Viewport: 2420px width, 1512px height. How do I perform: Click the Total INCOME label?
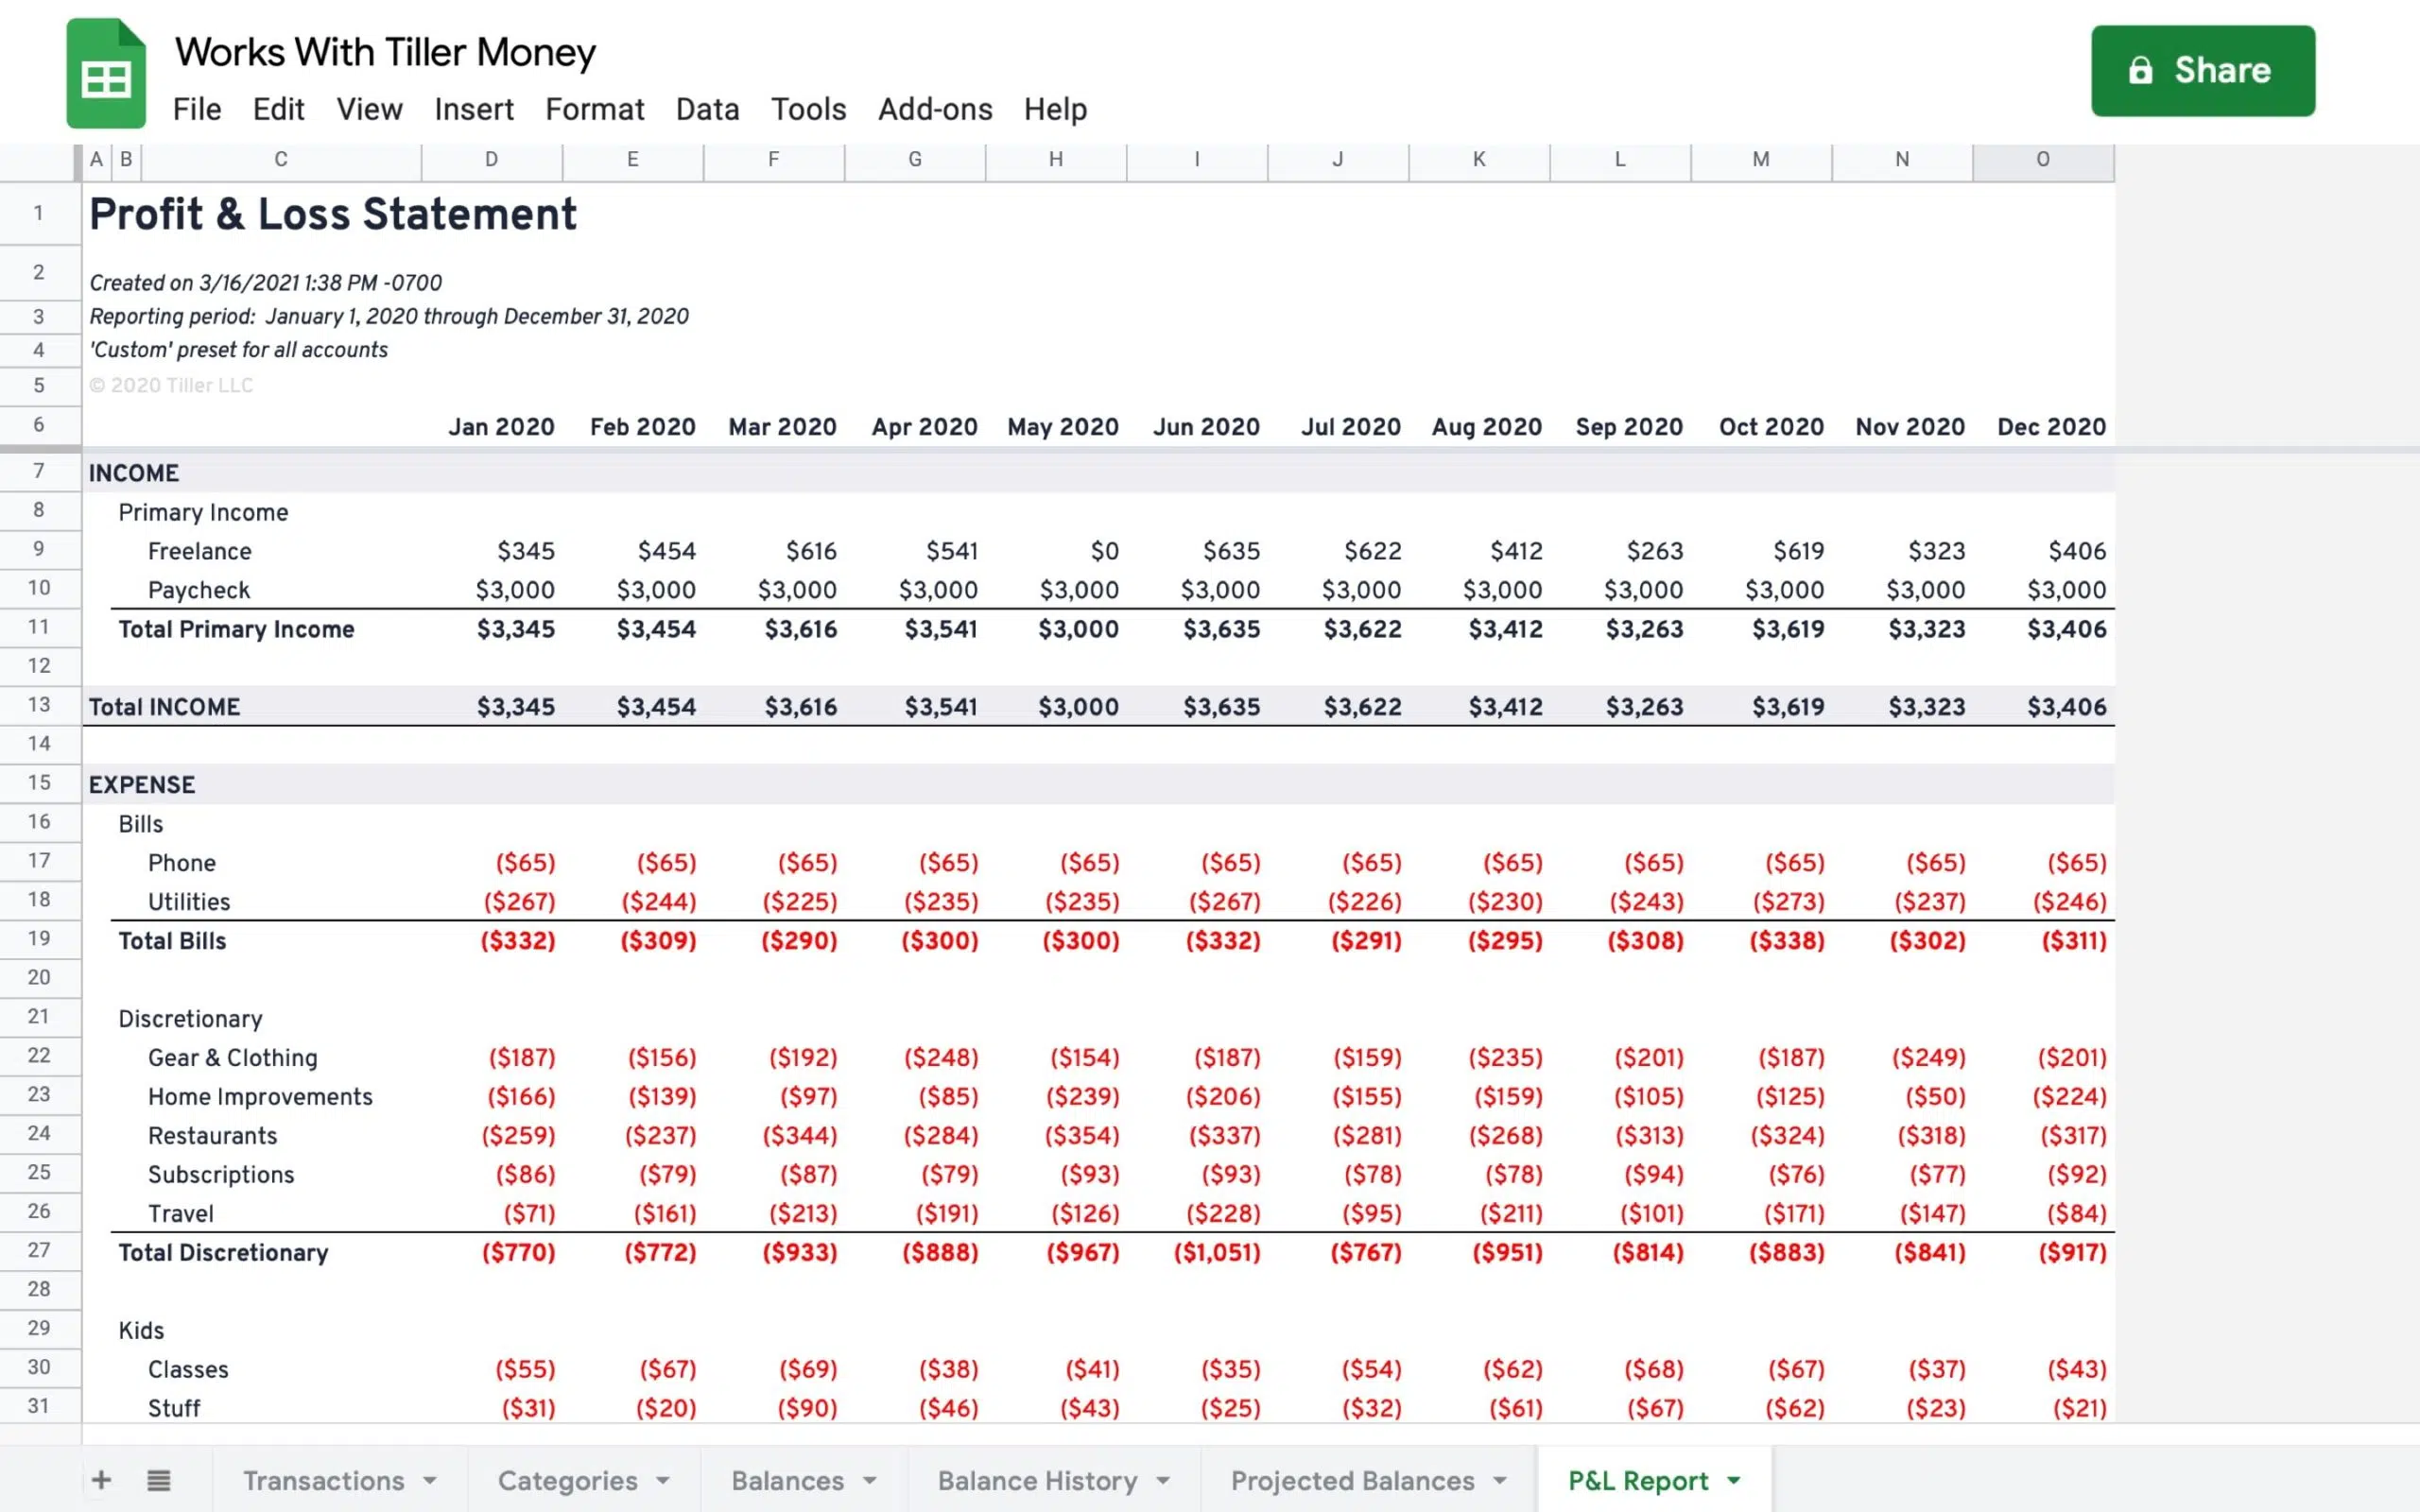point(165,707)
